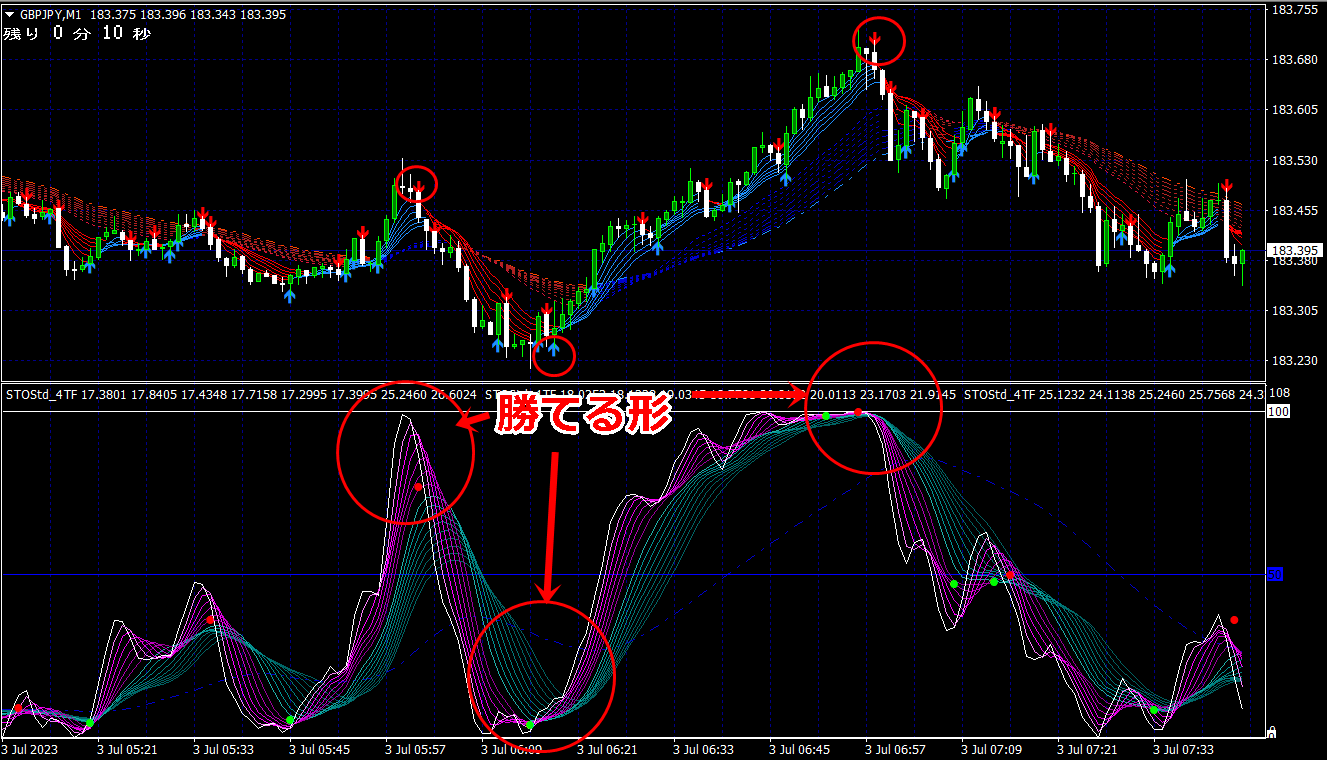Click the current price label 183.395
This screenshot has height=760, width=1327.
tap(1294, 250)
